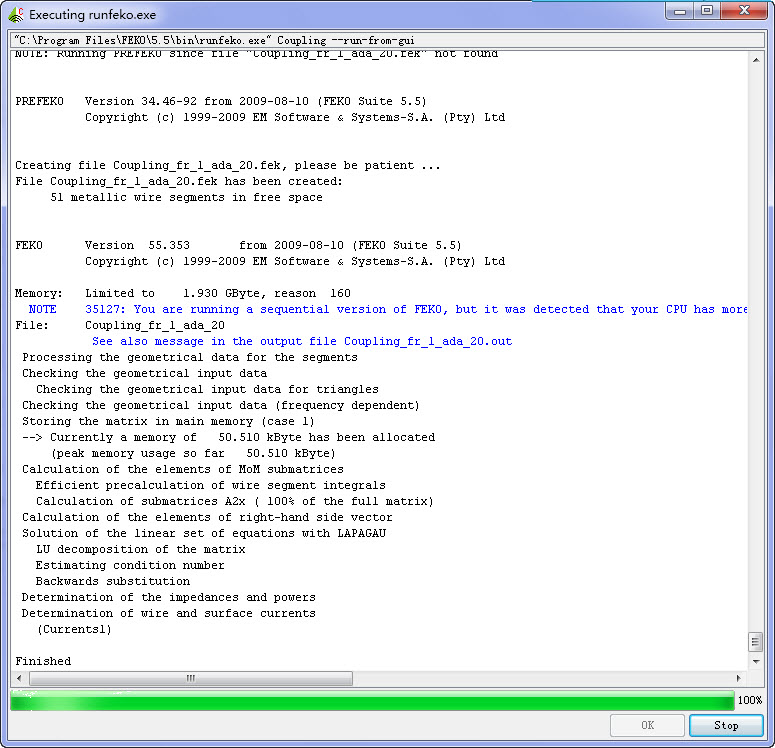Click 'Checking the geometrical input data for triangles'
This screenshot has height=748, width=775.
[207, 389]
